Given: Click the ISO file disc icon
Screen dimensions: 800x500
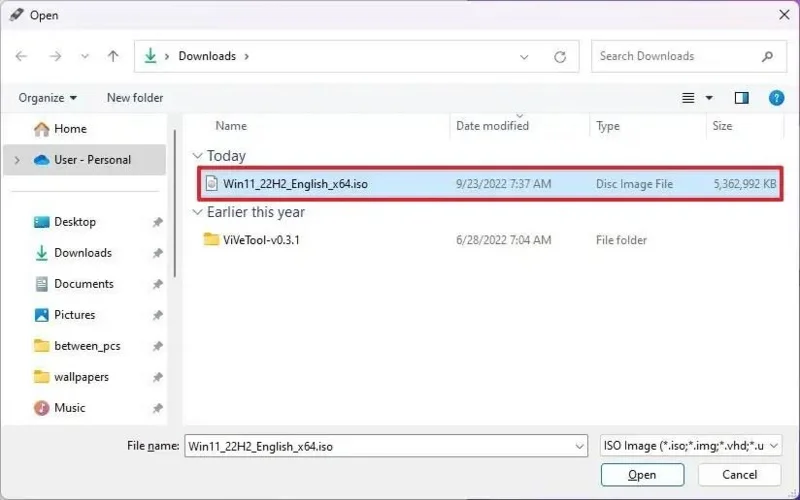Looking at the screenshot, I should point(211,184).
